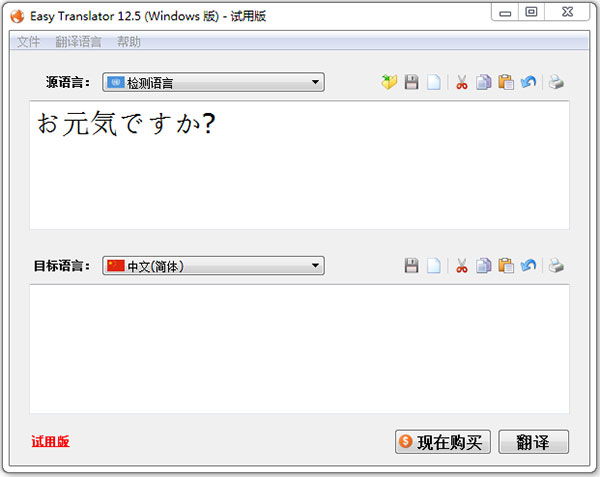Open the source language 检测语言 dropdown
Screen dimensions: 600x477
pos(213,82)
